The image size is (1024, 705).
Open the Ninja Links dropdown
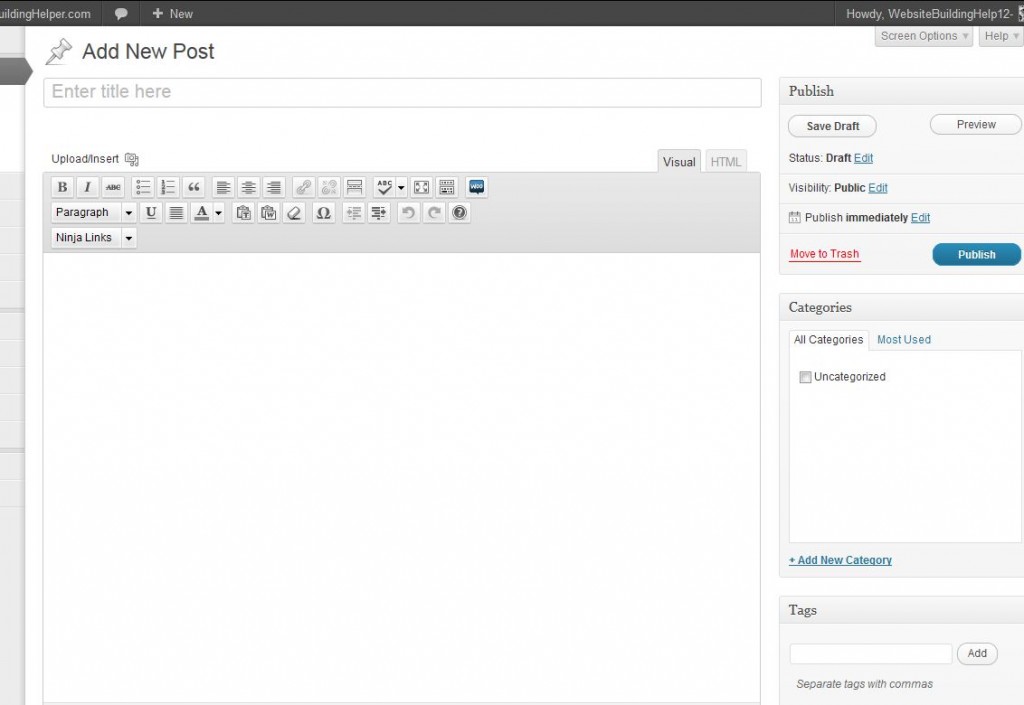[x=93, y=238]
